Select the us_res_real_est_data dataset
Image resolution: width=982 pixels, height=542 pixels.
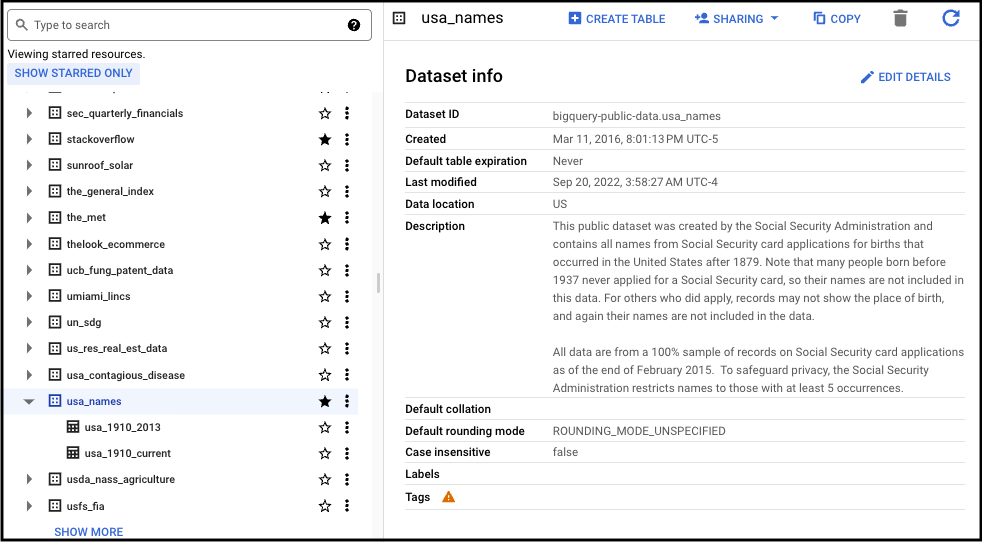pos(117,348)
